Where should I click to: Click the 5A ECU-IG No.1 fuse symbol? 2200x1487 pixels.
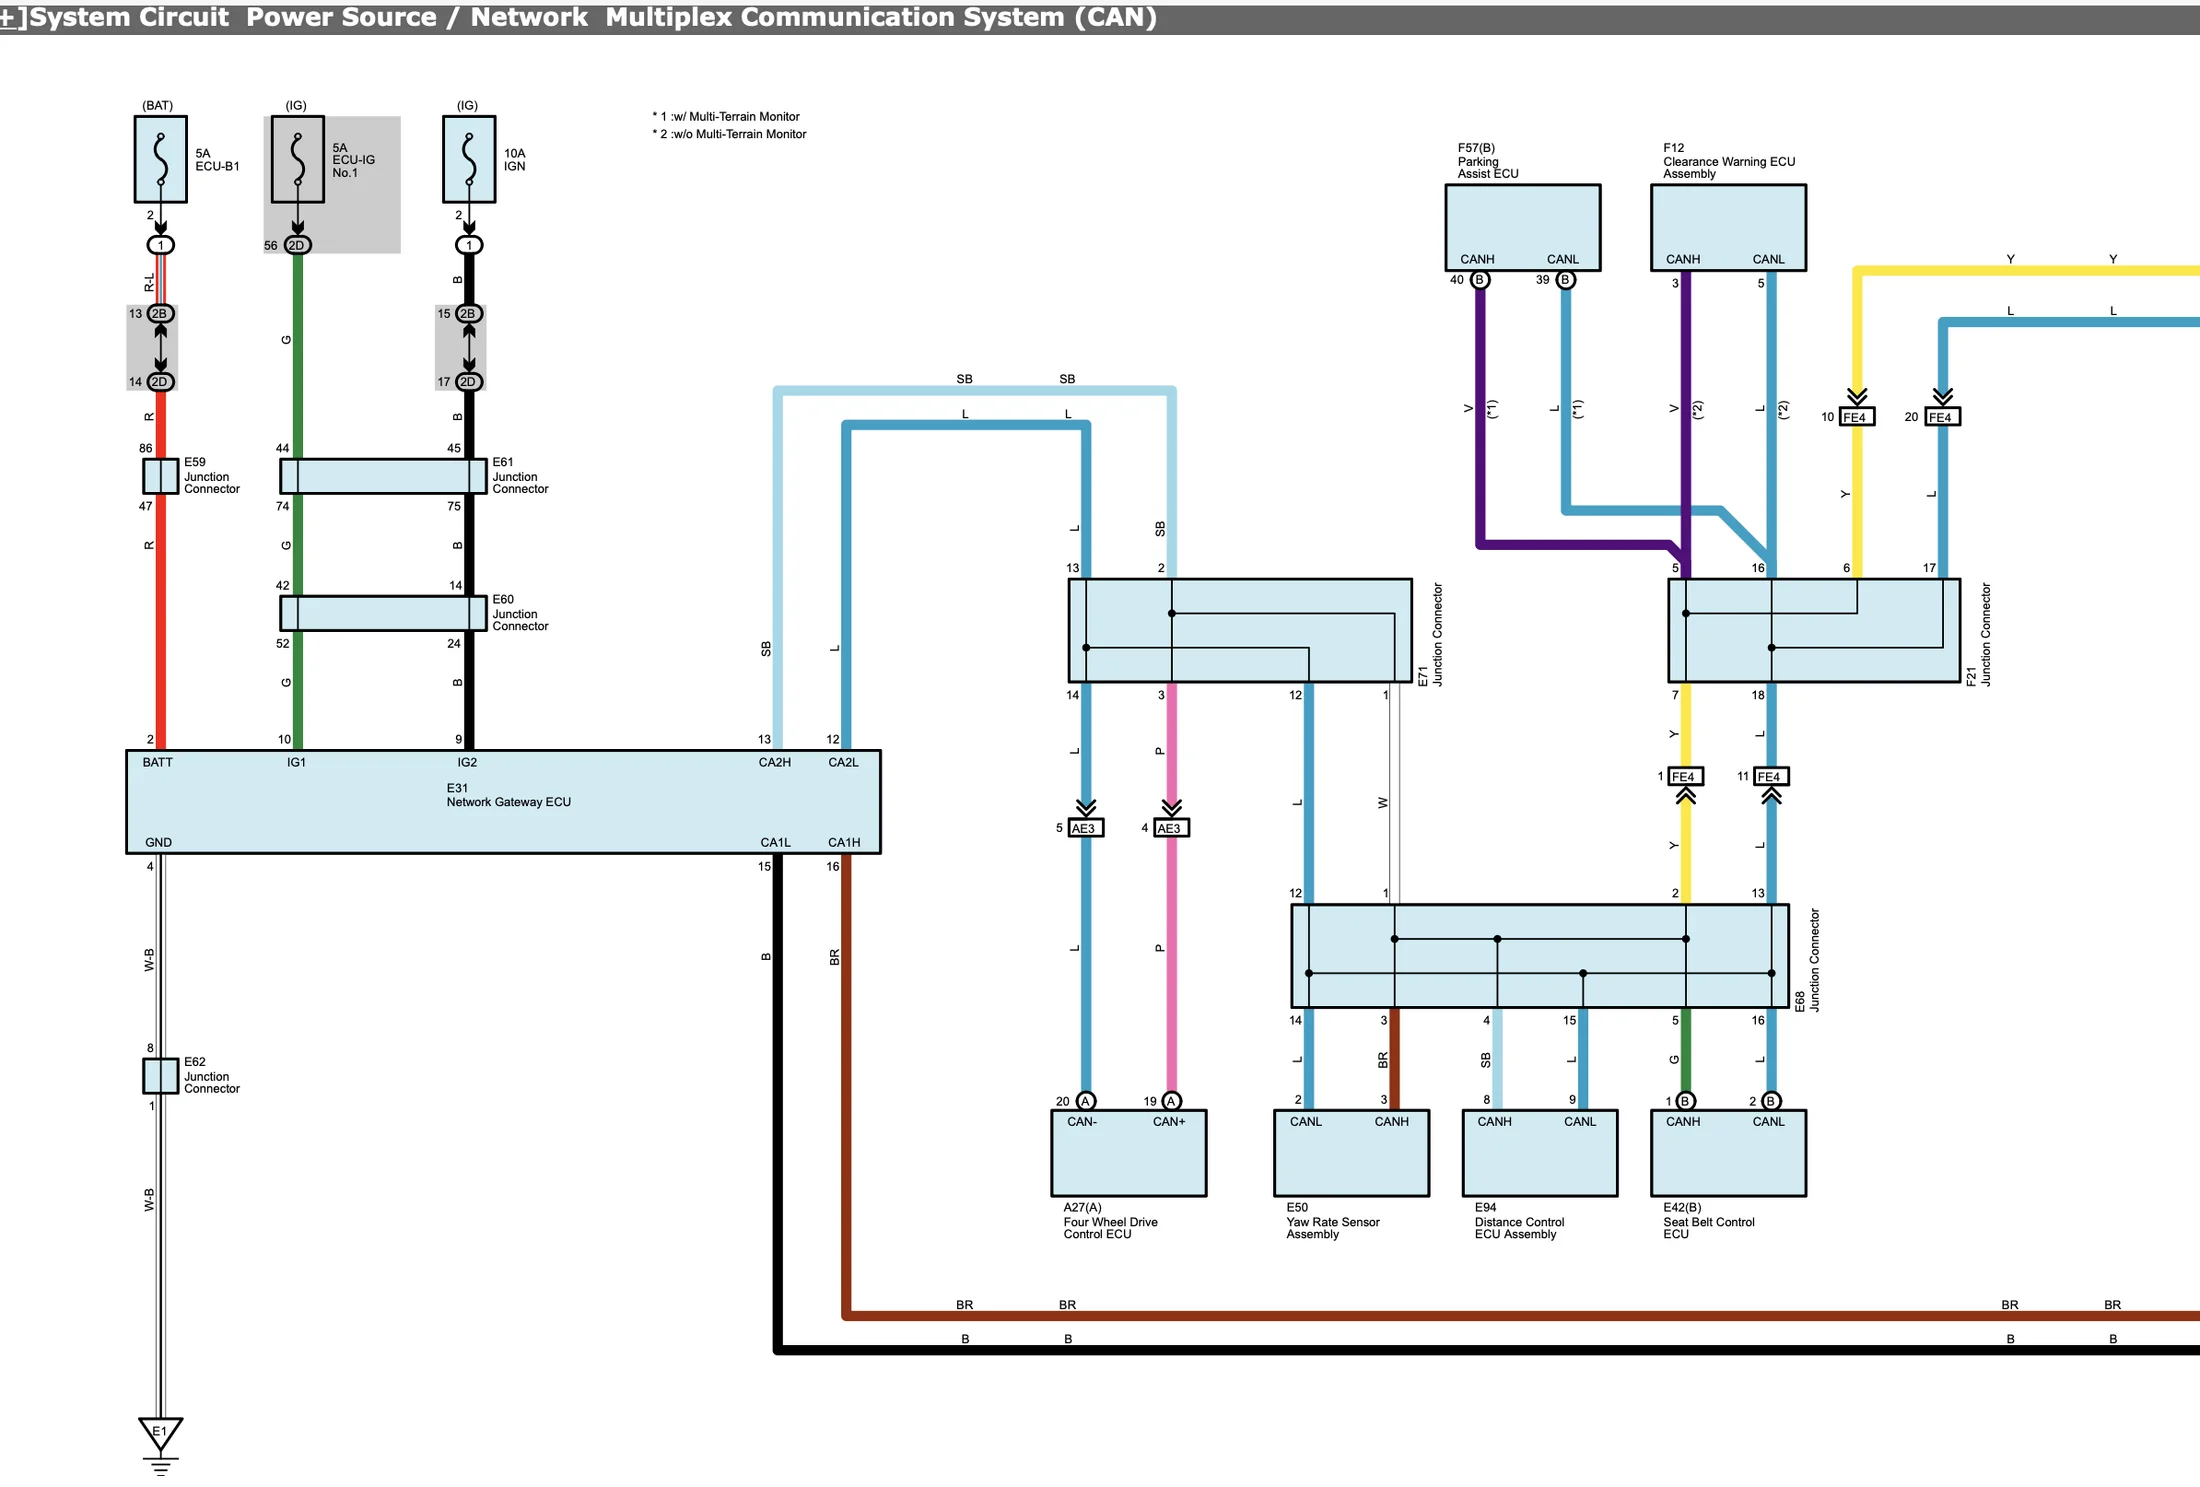(x=298, y=159)
